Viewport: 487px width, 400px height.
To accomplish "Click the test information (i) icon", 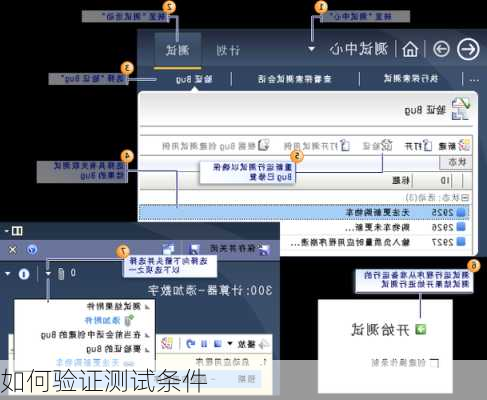I will coord(24,274).
